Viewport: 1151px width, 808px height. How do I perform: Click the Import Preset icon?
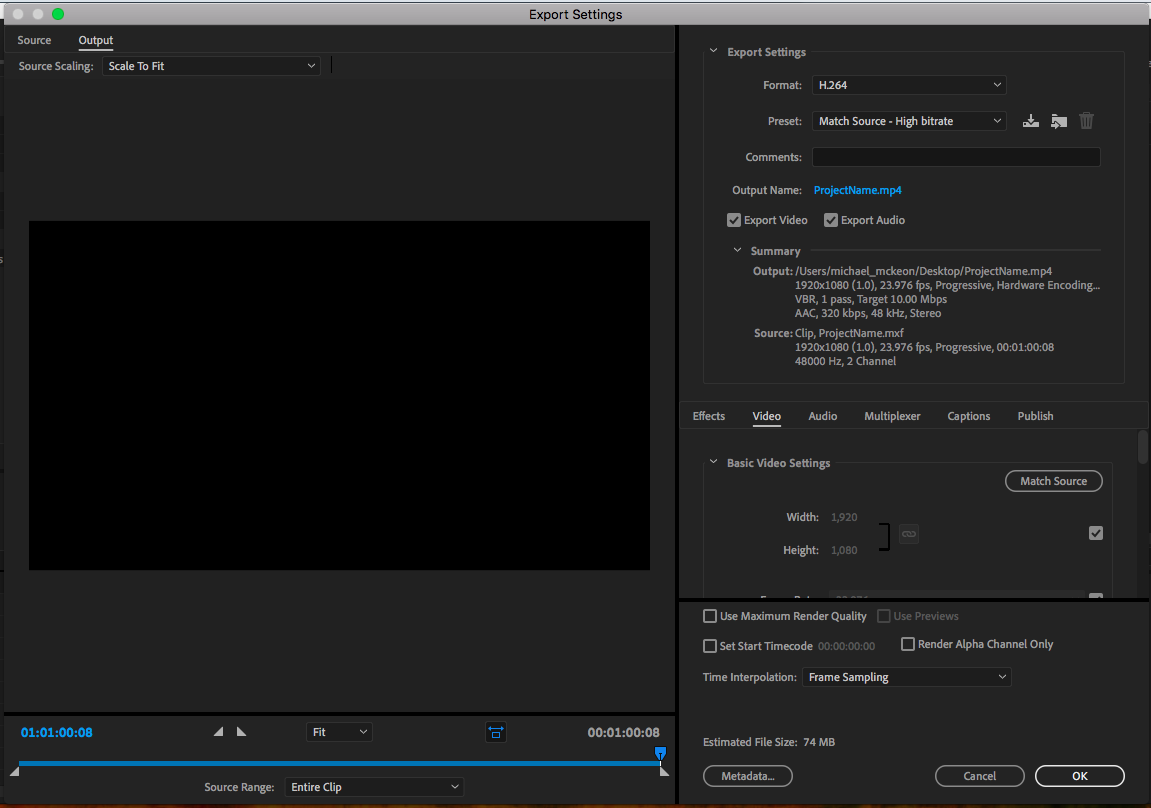1059,121
